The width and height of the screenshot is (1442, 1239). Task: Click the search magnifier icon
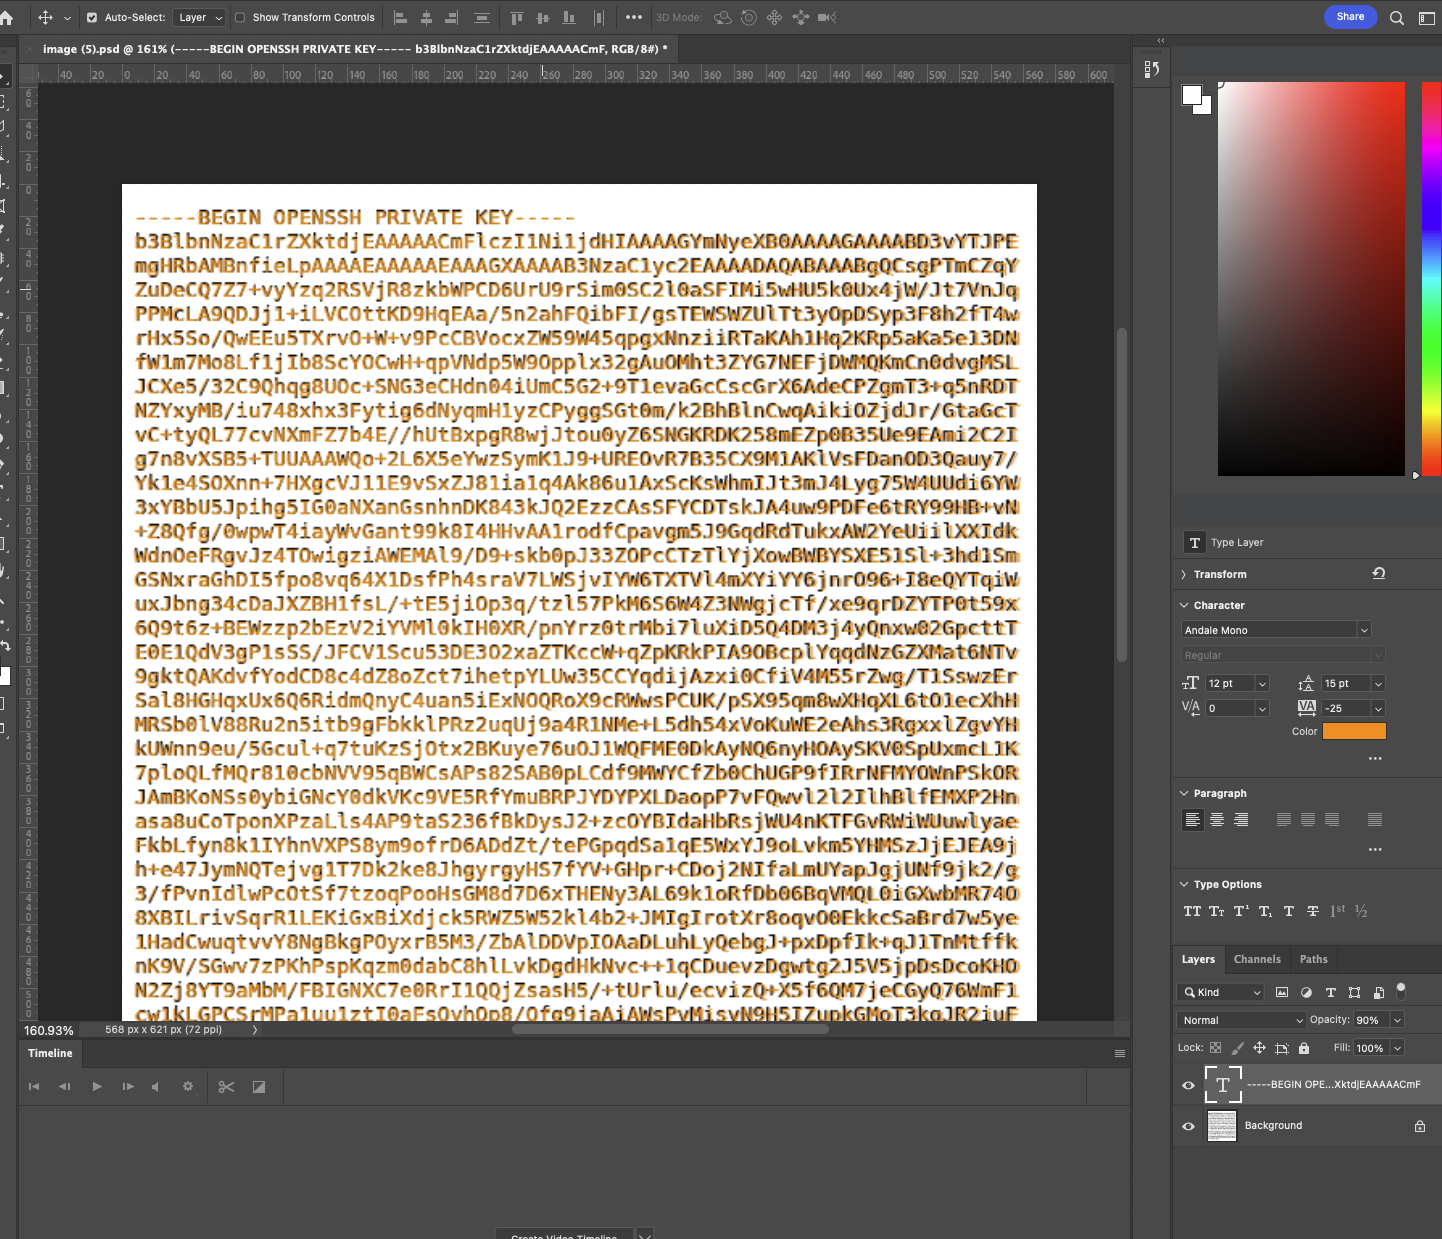coord(1396,18)
